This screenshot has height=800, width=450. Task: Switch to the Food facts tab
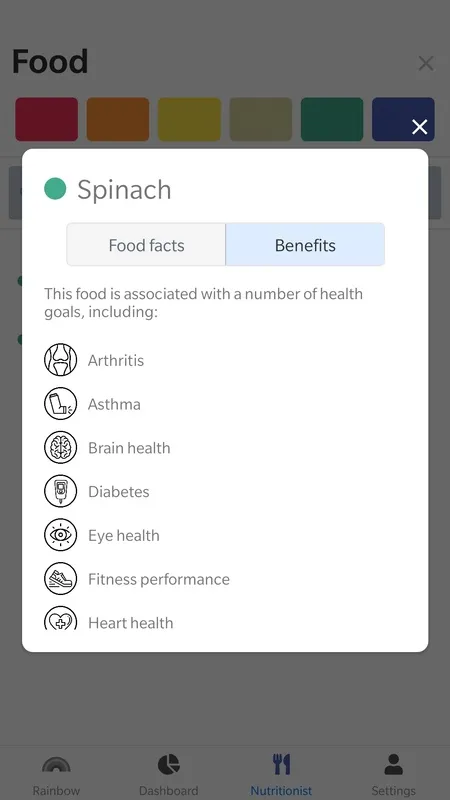point(146,245)
